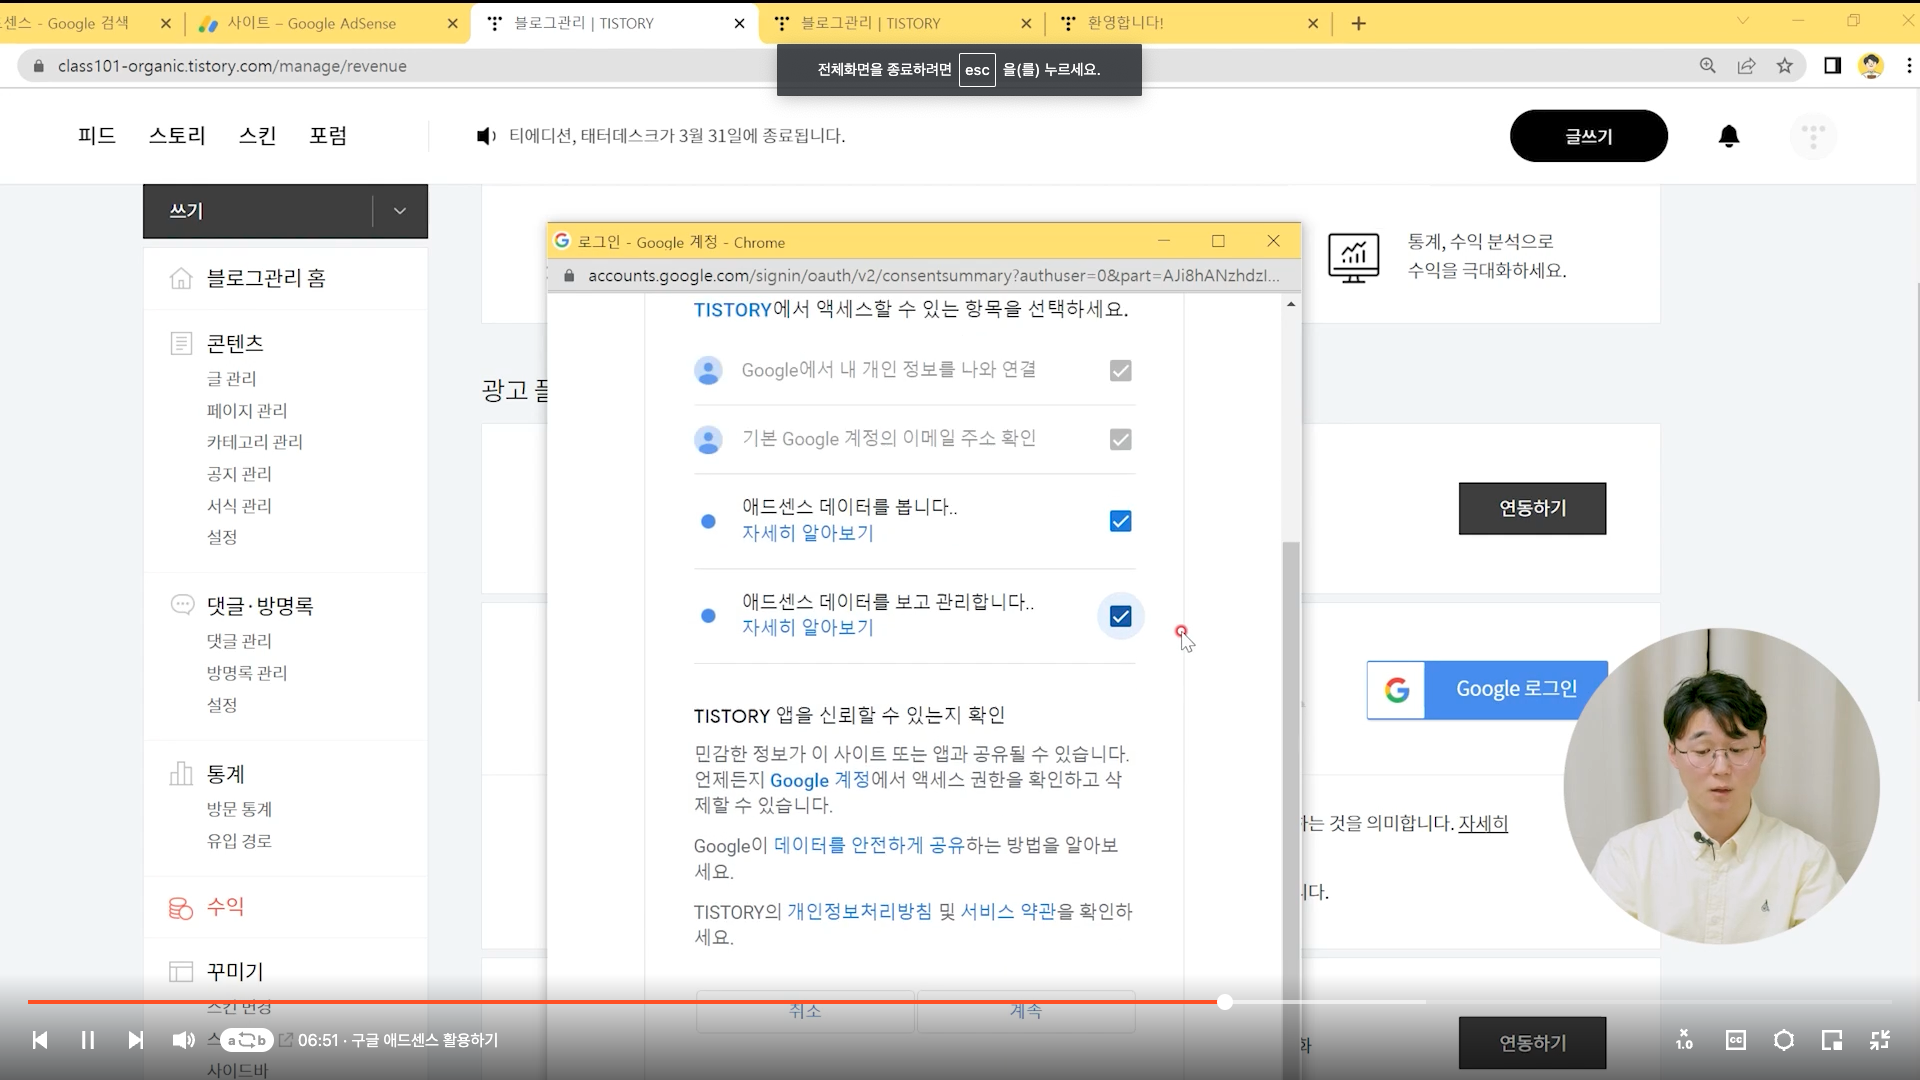1920x1080 pixels.
Task: Open video settings gear icon
Action: [1783, 1040]
